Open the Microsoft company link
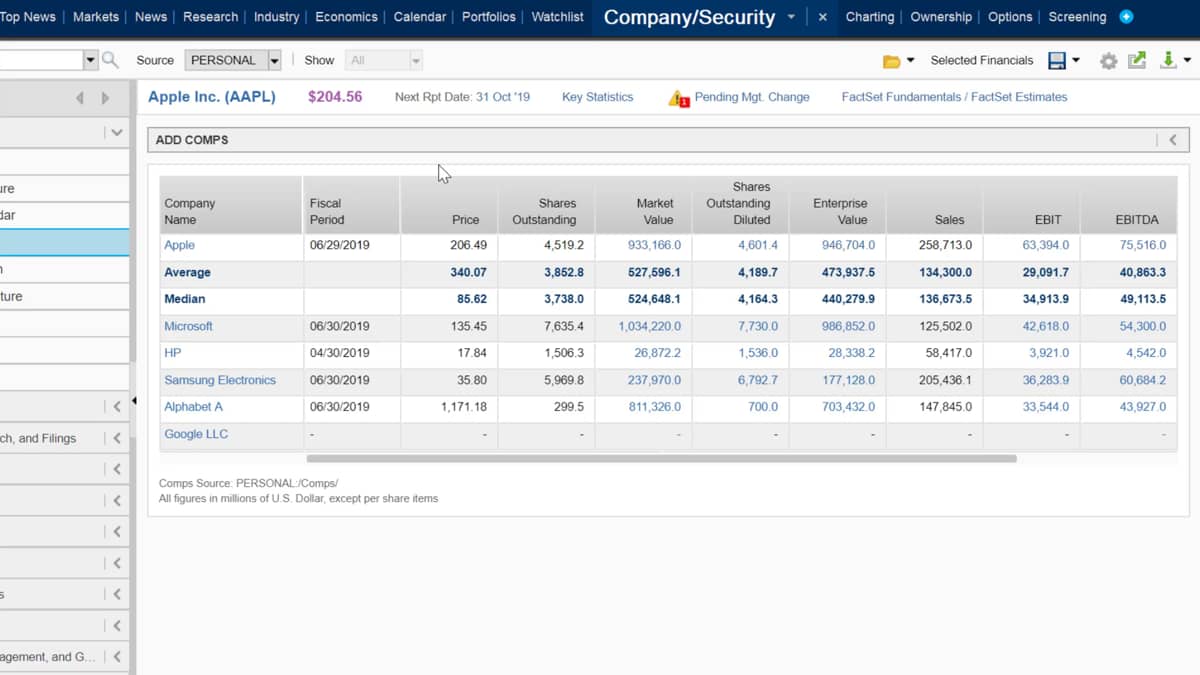1200x675 pixels. point(188,326)
